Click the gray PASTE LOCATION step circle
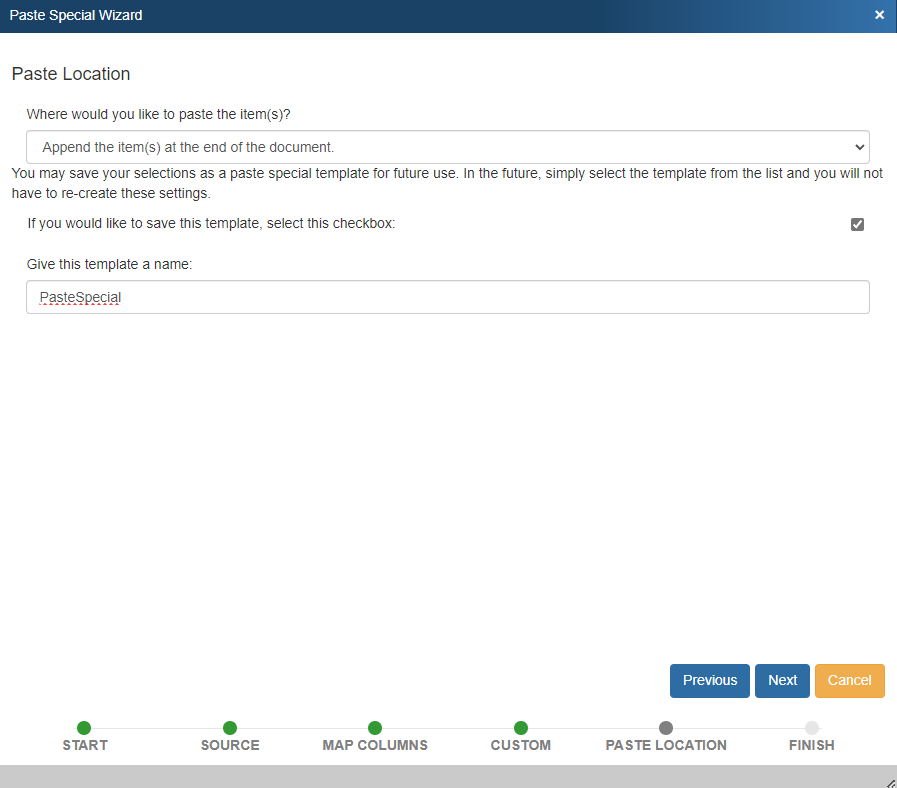 [x=666, y=728]
